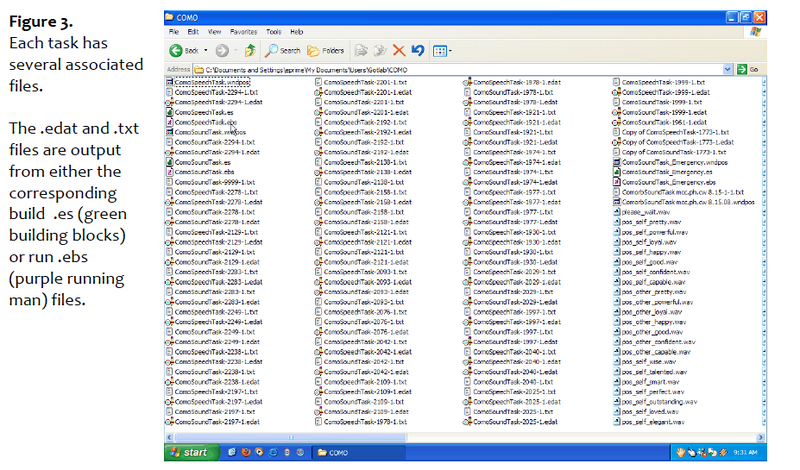Select ComoSpeechTask.es green build file icon
The width and height of the screenshot is (800, 470).
click(x=169, y=112)
